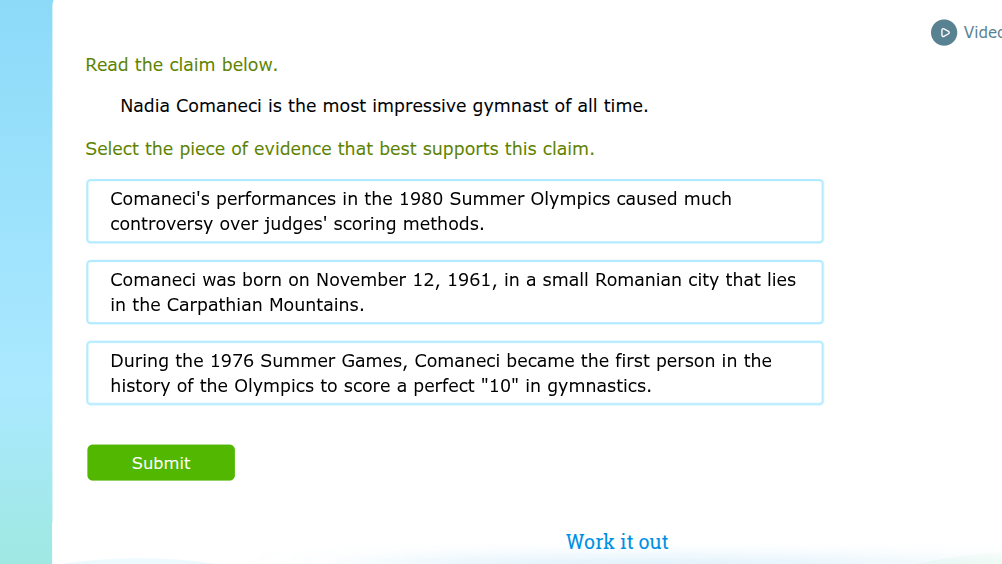1002x564 pixels.
Task: Pick the perfect "10" in gymnastics answer
Action: click(x=455, y=373)
